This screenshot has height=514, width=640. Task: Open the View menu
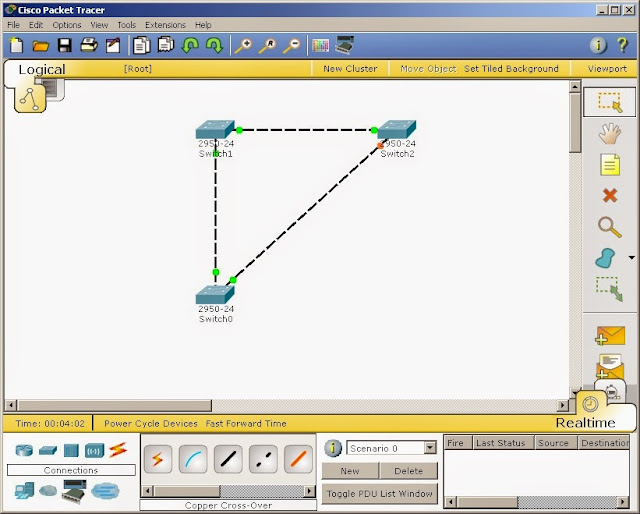(x=99, y=25)
